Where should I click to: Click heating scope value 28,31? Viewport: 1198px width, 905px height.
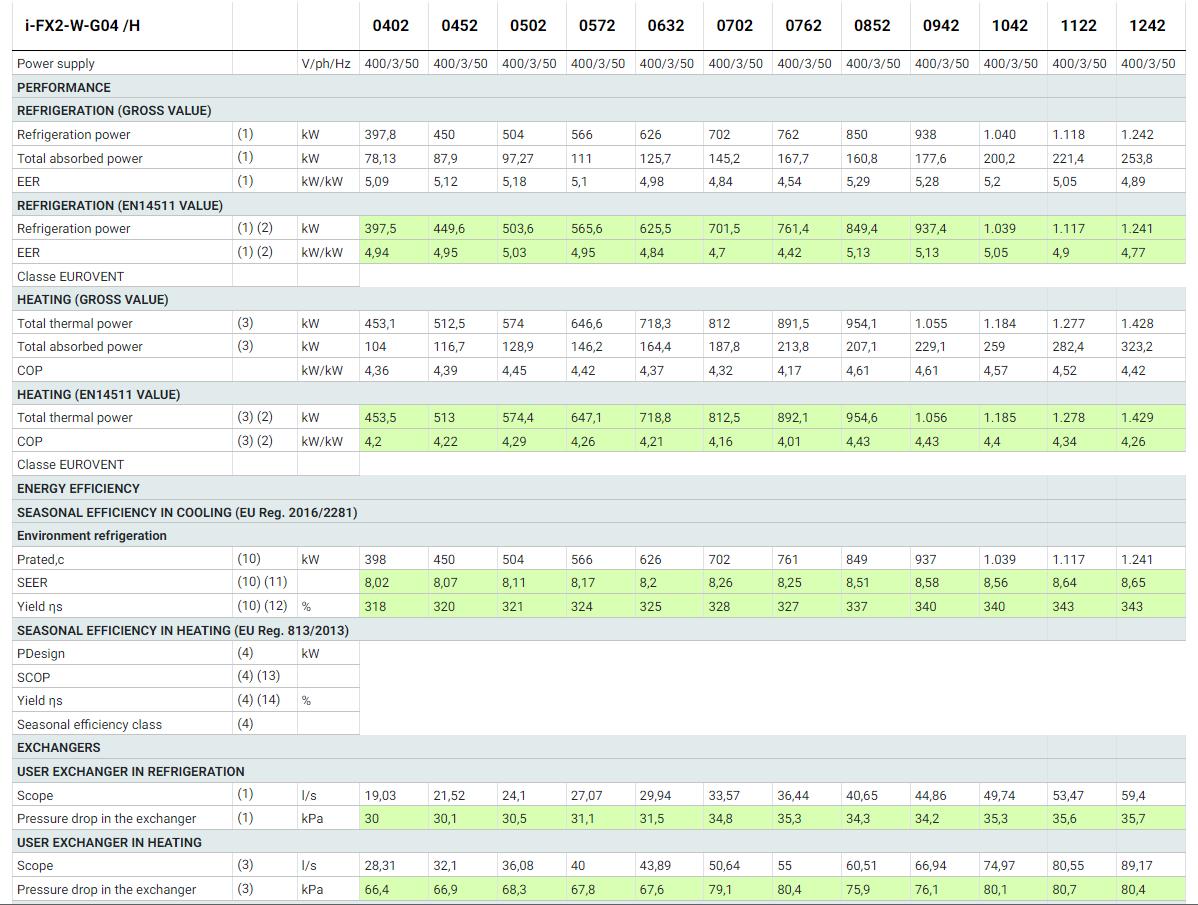click(380, 866)
